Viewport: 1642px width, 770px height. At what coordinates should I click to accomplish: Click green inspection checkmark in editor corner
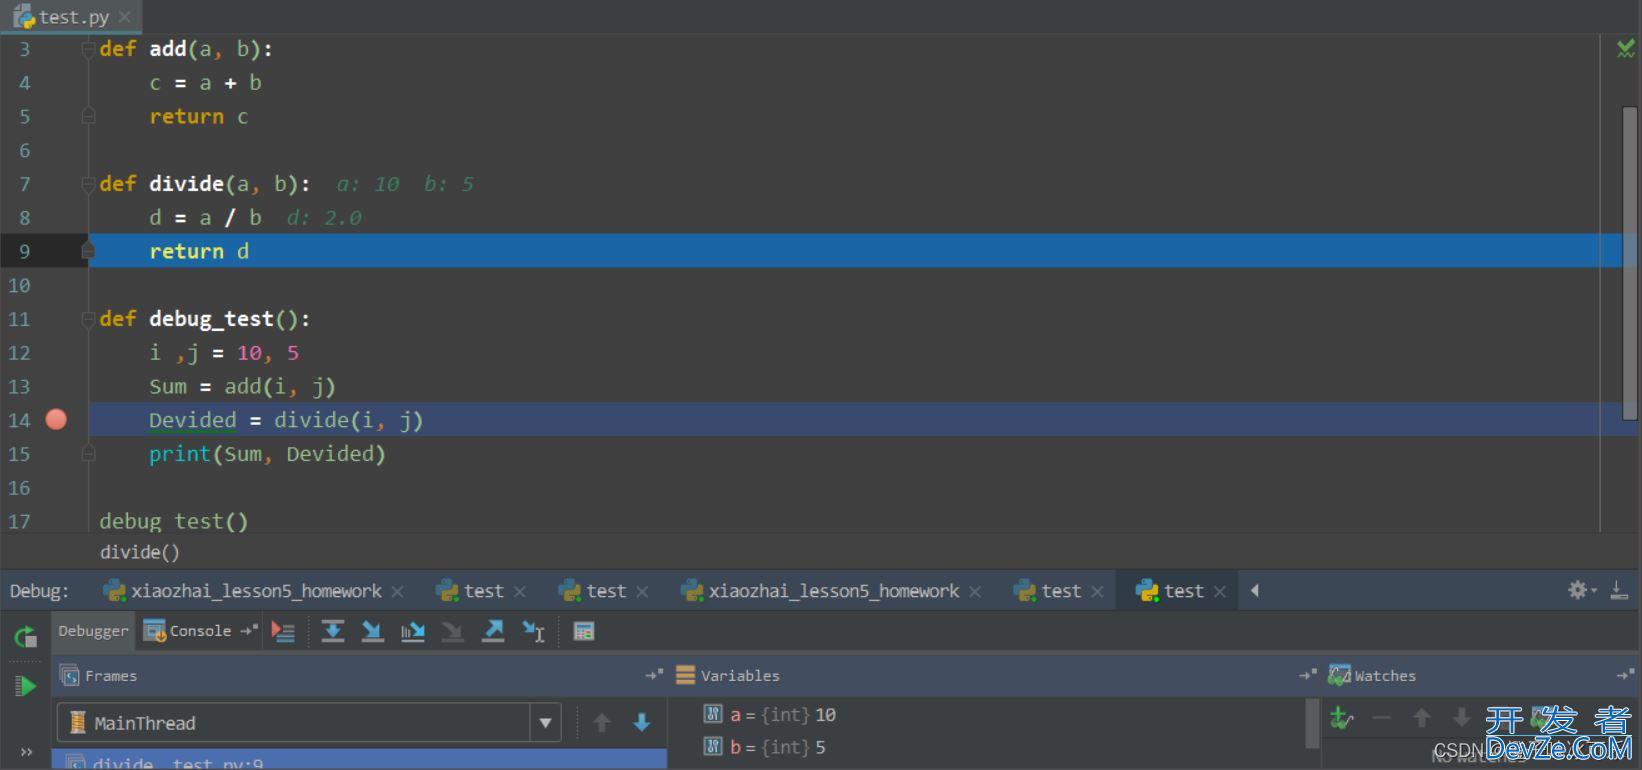pyautogui.click(x=1626, y=48)
